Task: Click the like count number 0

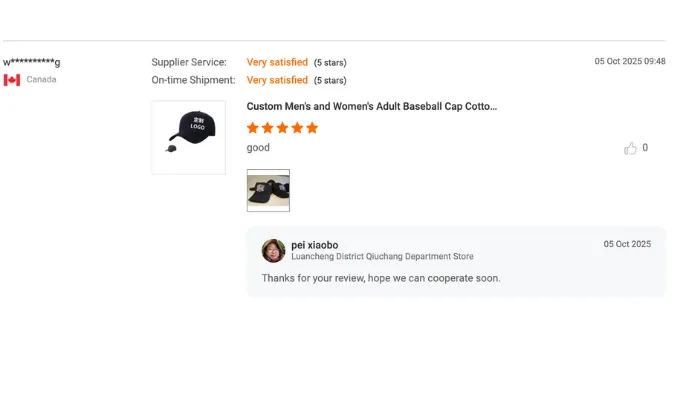Action: 645,148
